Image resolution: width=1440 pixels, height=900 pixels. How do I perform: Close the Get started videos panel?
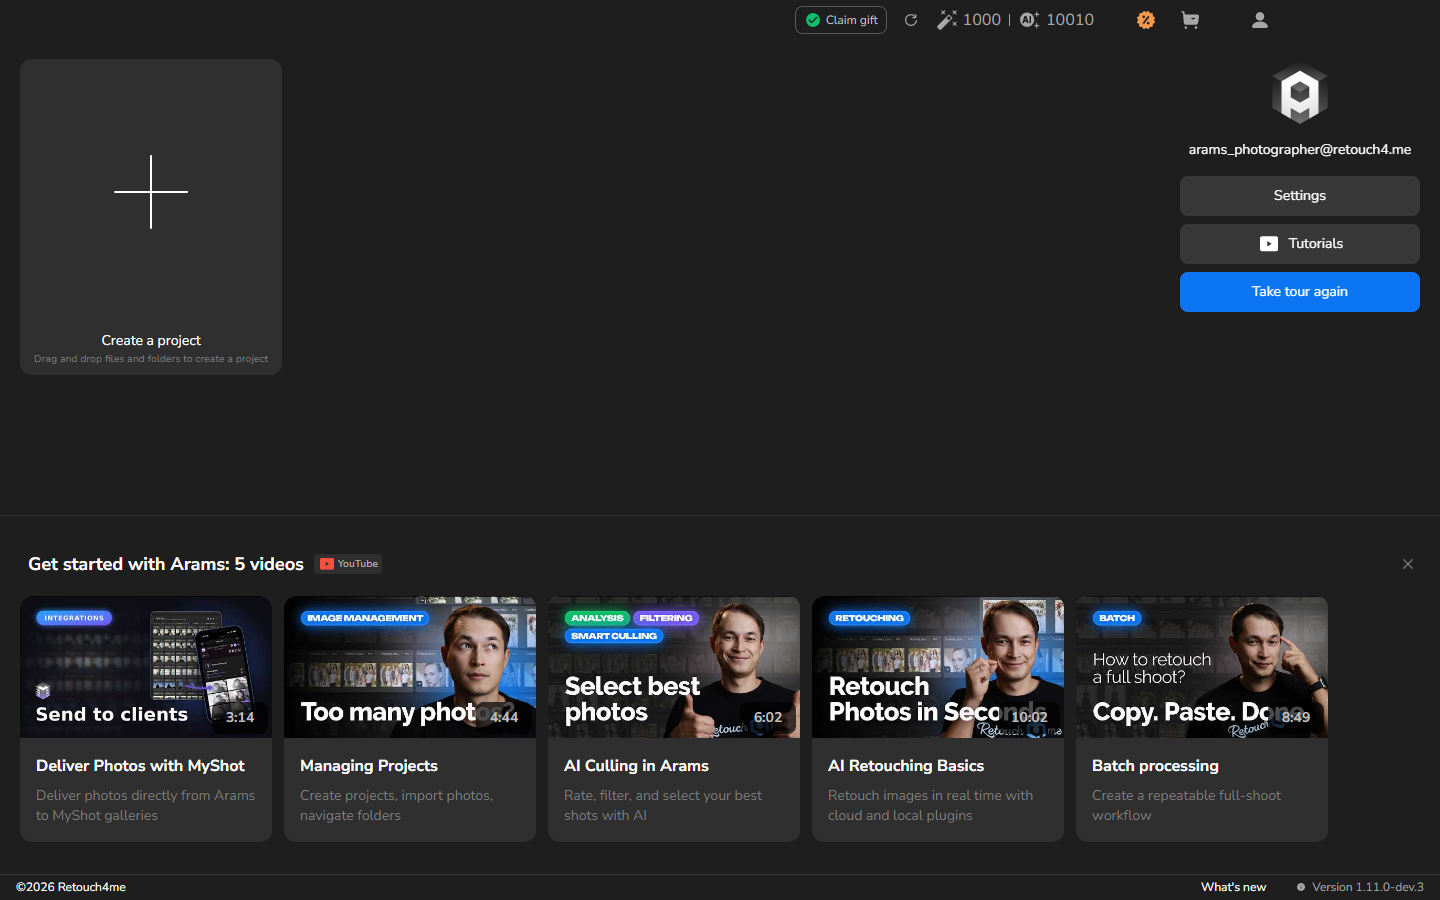click(1408, 564)
